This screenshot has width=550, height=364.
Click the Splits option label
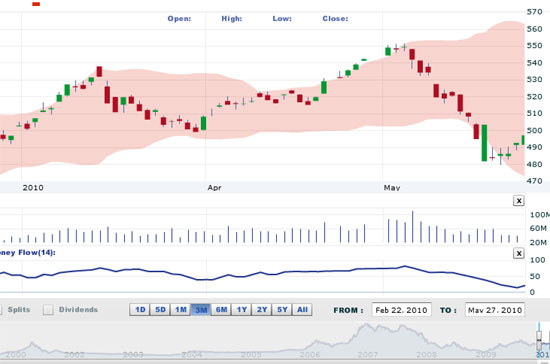[19, 310]
